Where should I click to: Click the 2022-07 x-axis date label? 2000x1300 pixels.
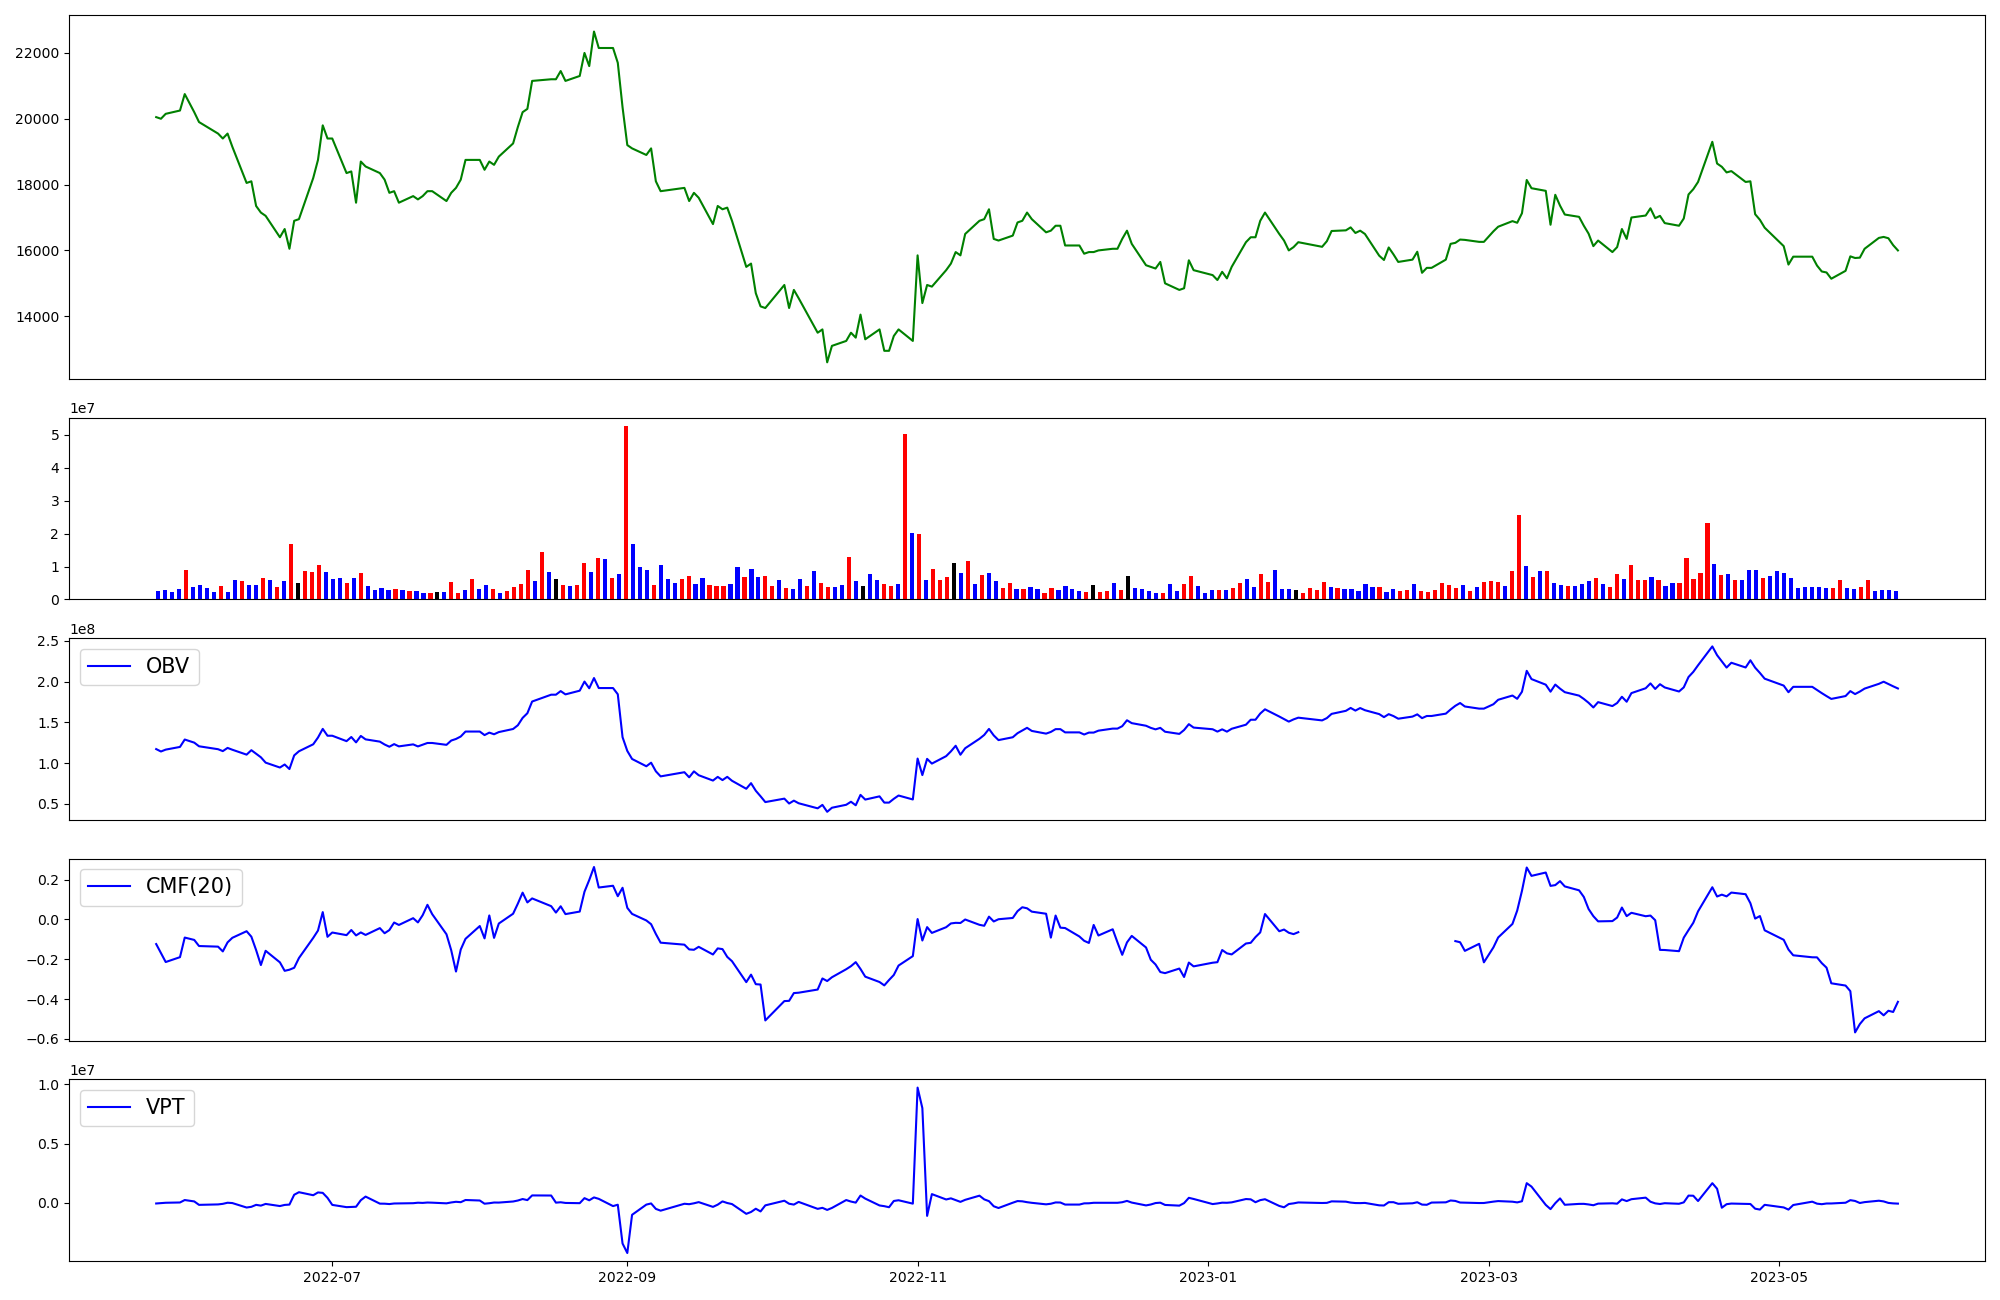[x=331, y=1277]
